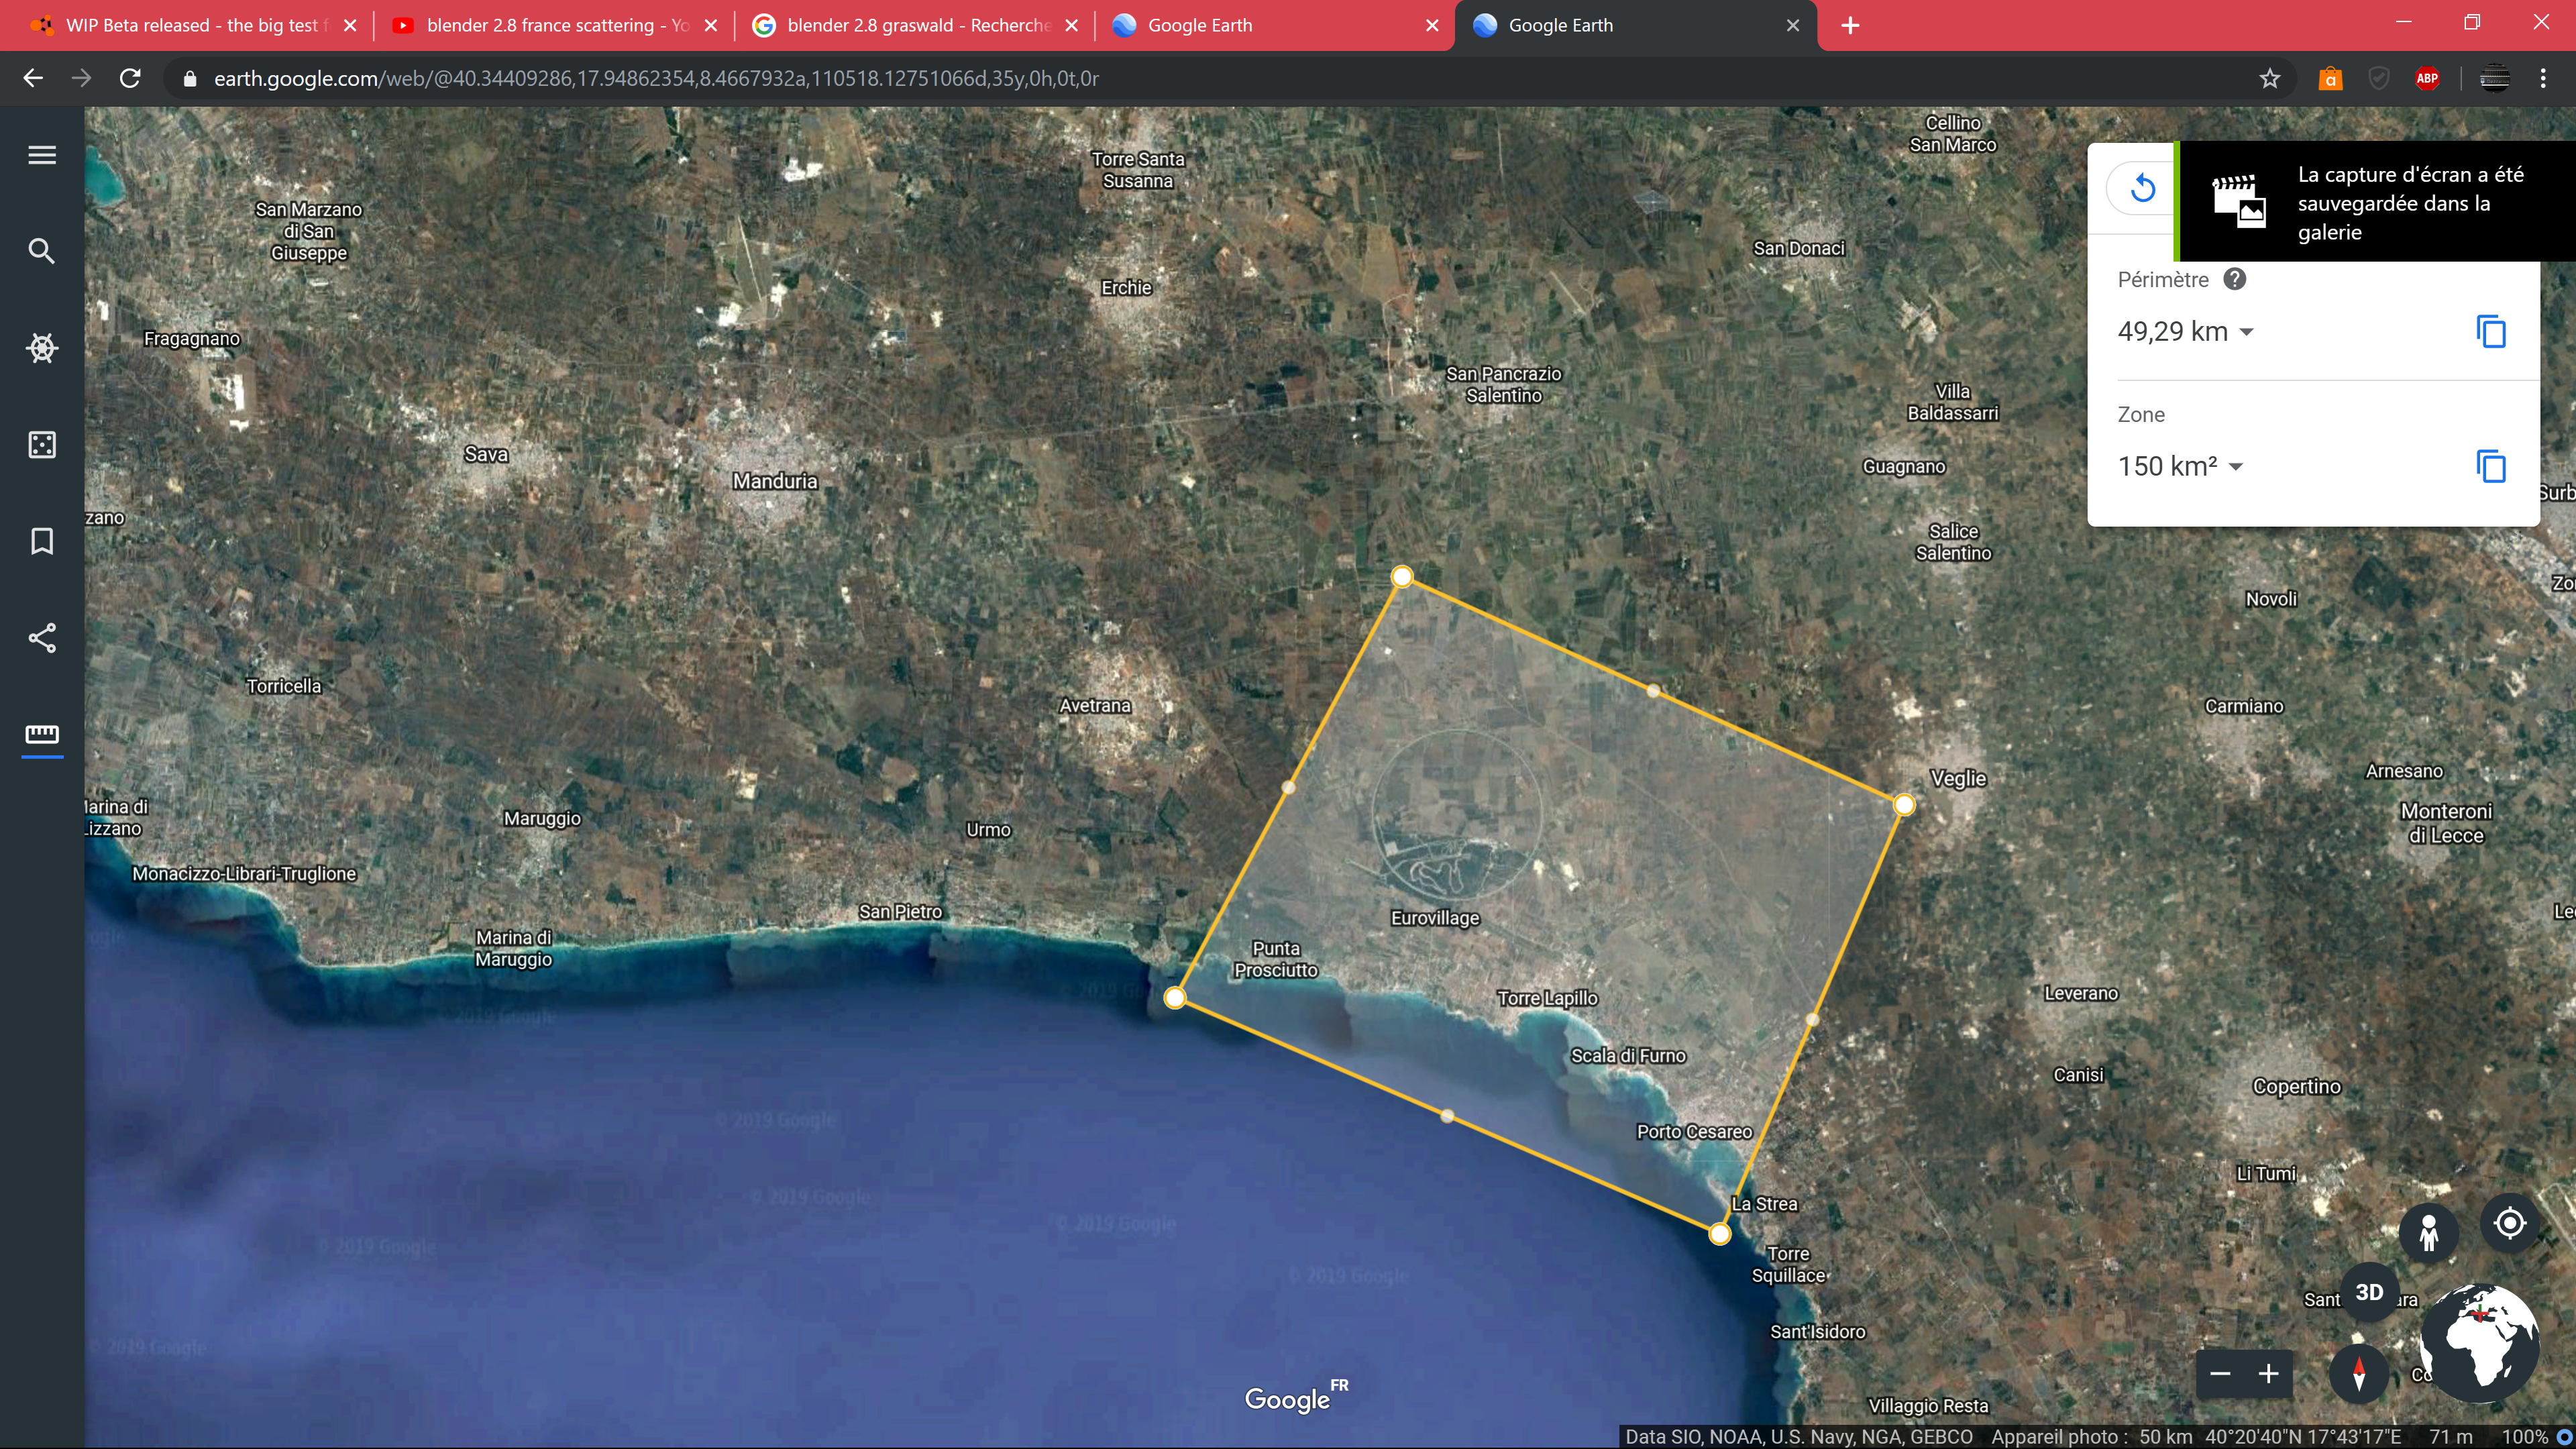The height and width of the screenshot is (1449, 2576).
Task: Copy the zone value 150 km²
Action: [x=2491, y=466]
